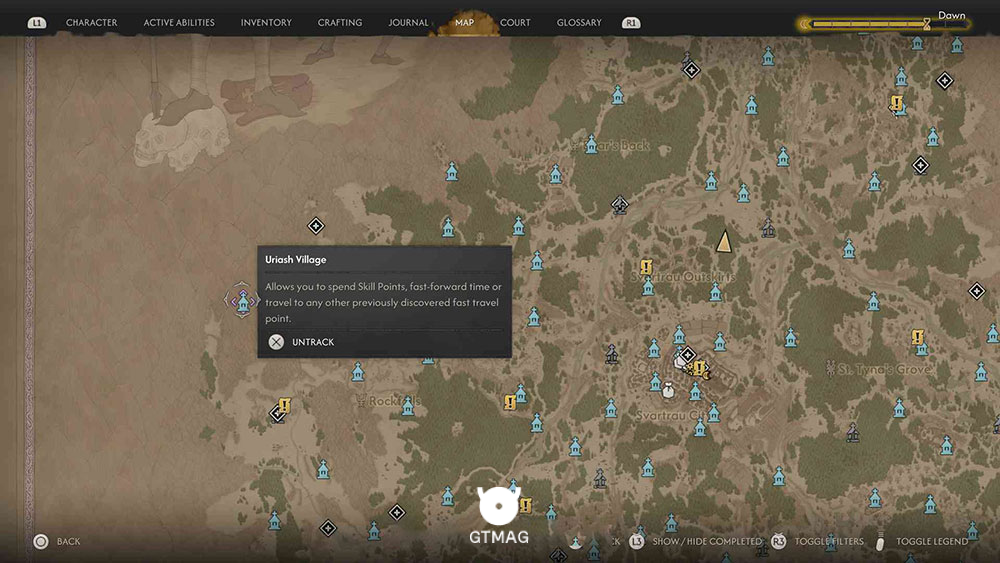Image resolution: width=1000 pixels, height=563 pixels.
Task: Click Untrack in the Uriash Village tooltip
Action: [302, 342]
